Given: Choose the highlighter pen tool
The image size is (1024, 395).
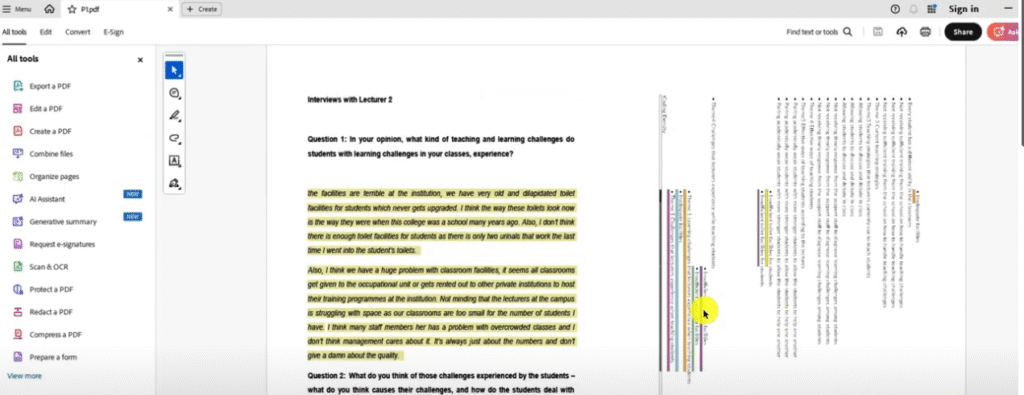Looking at the screenshot, I should 174,116.
